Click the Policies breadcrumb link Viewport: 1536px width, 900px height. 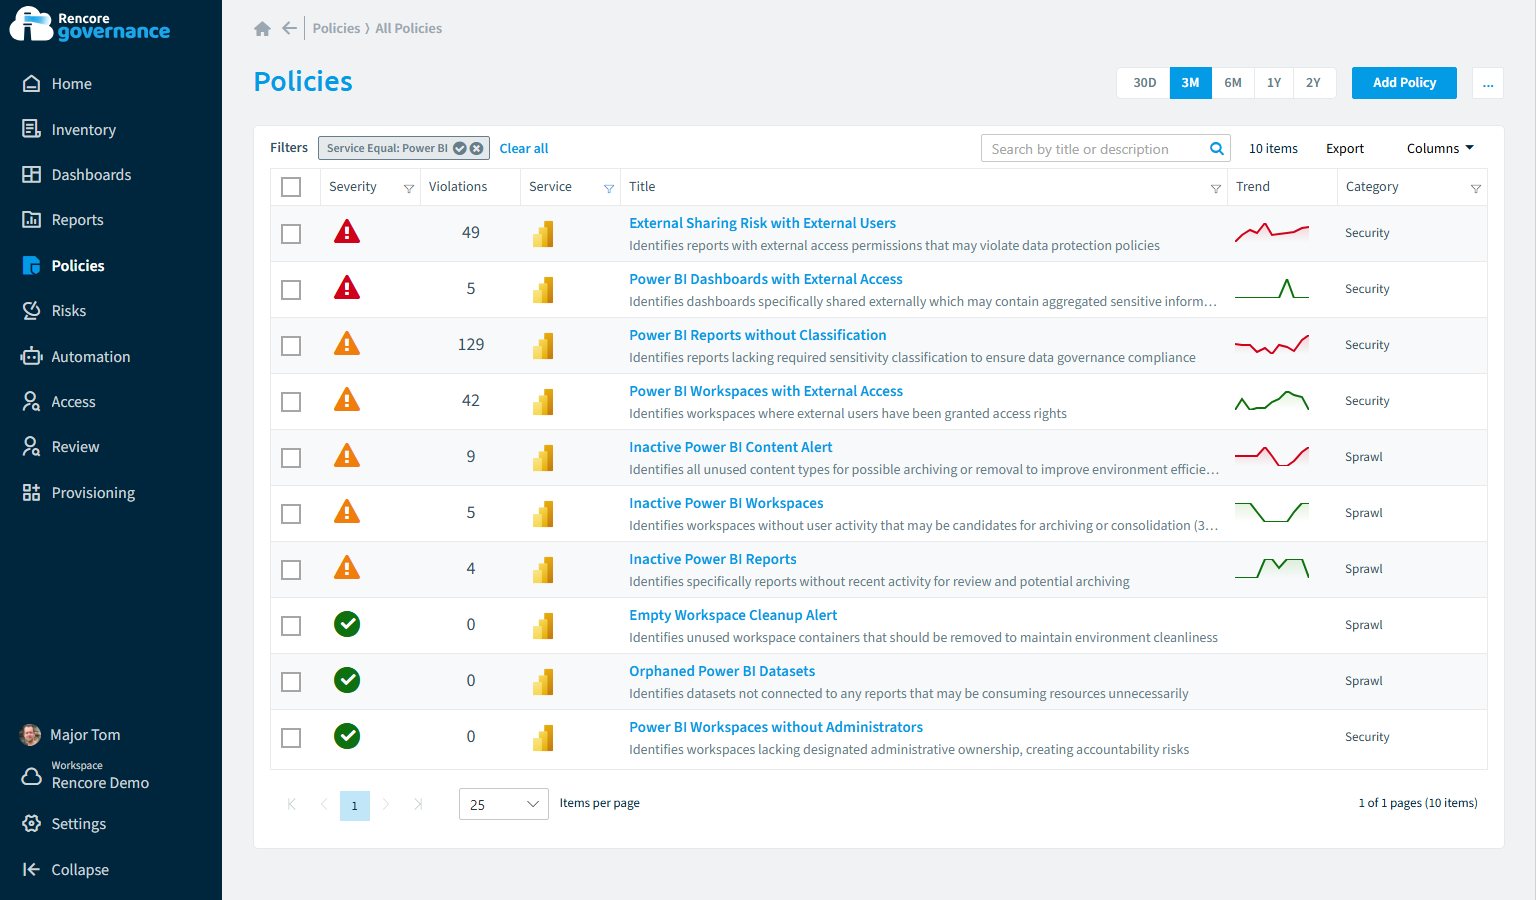336,28
